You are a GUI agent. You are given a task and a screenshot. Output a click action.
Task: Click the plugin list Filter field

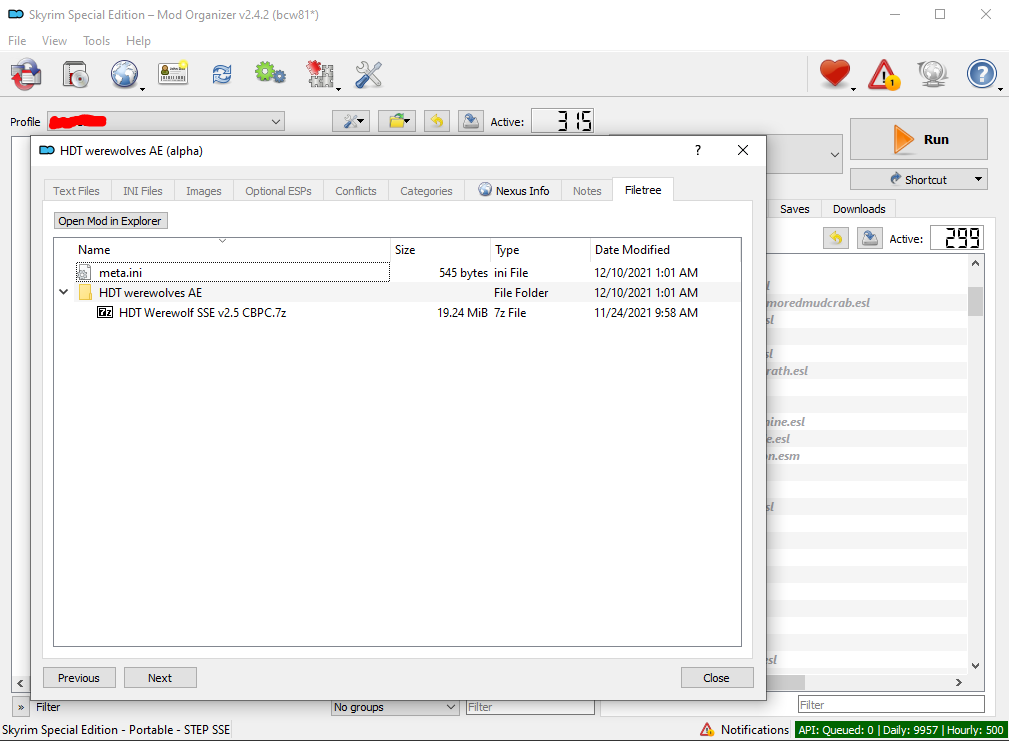coord(891,704)
